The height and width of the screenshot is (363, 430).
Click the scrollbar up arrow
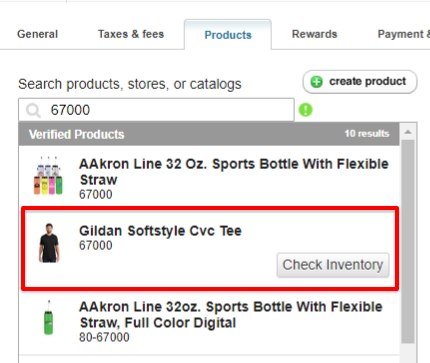point(408,132)
